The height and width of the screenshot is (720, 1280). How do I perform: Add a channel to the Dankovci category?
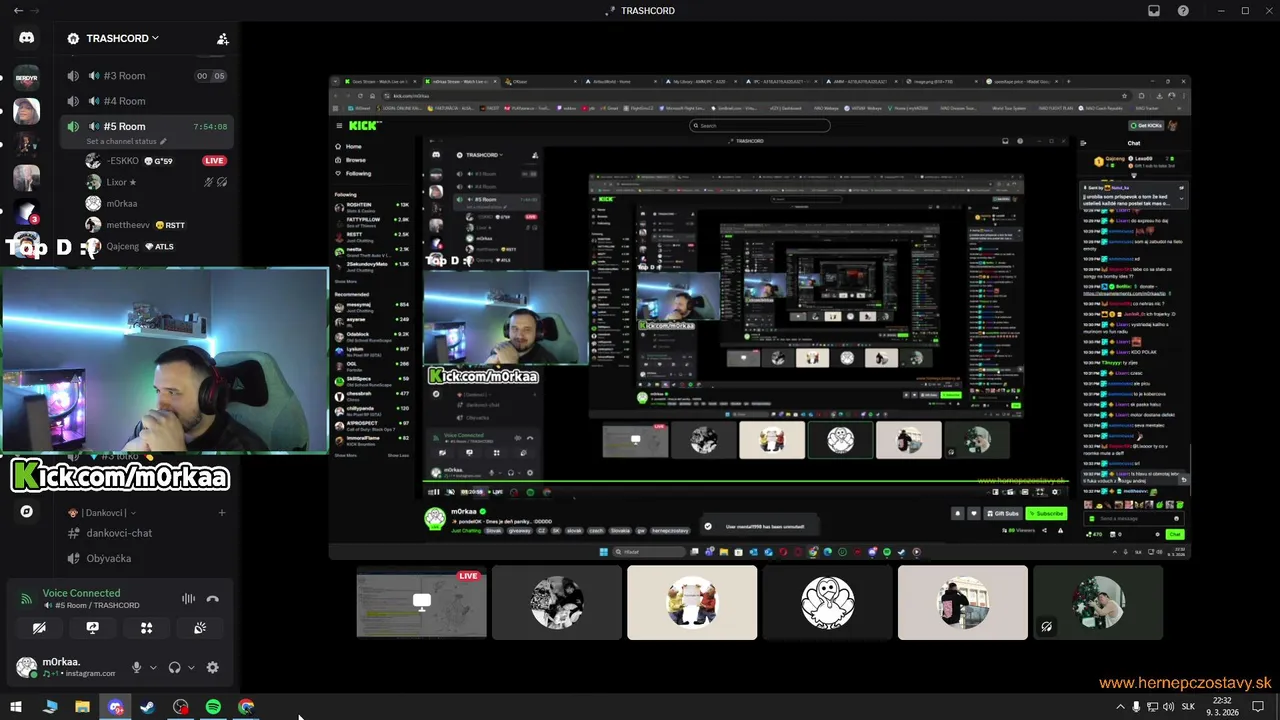(x=222, y=512)
